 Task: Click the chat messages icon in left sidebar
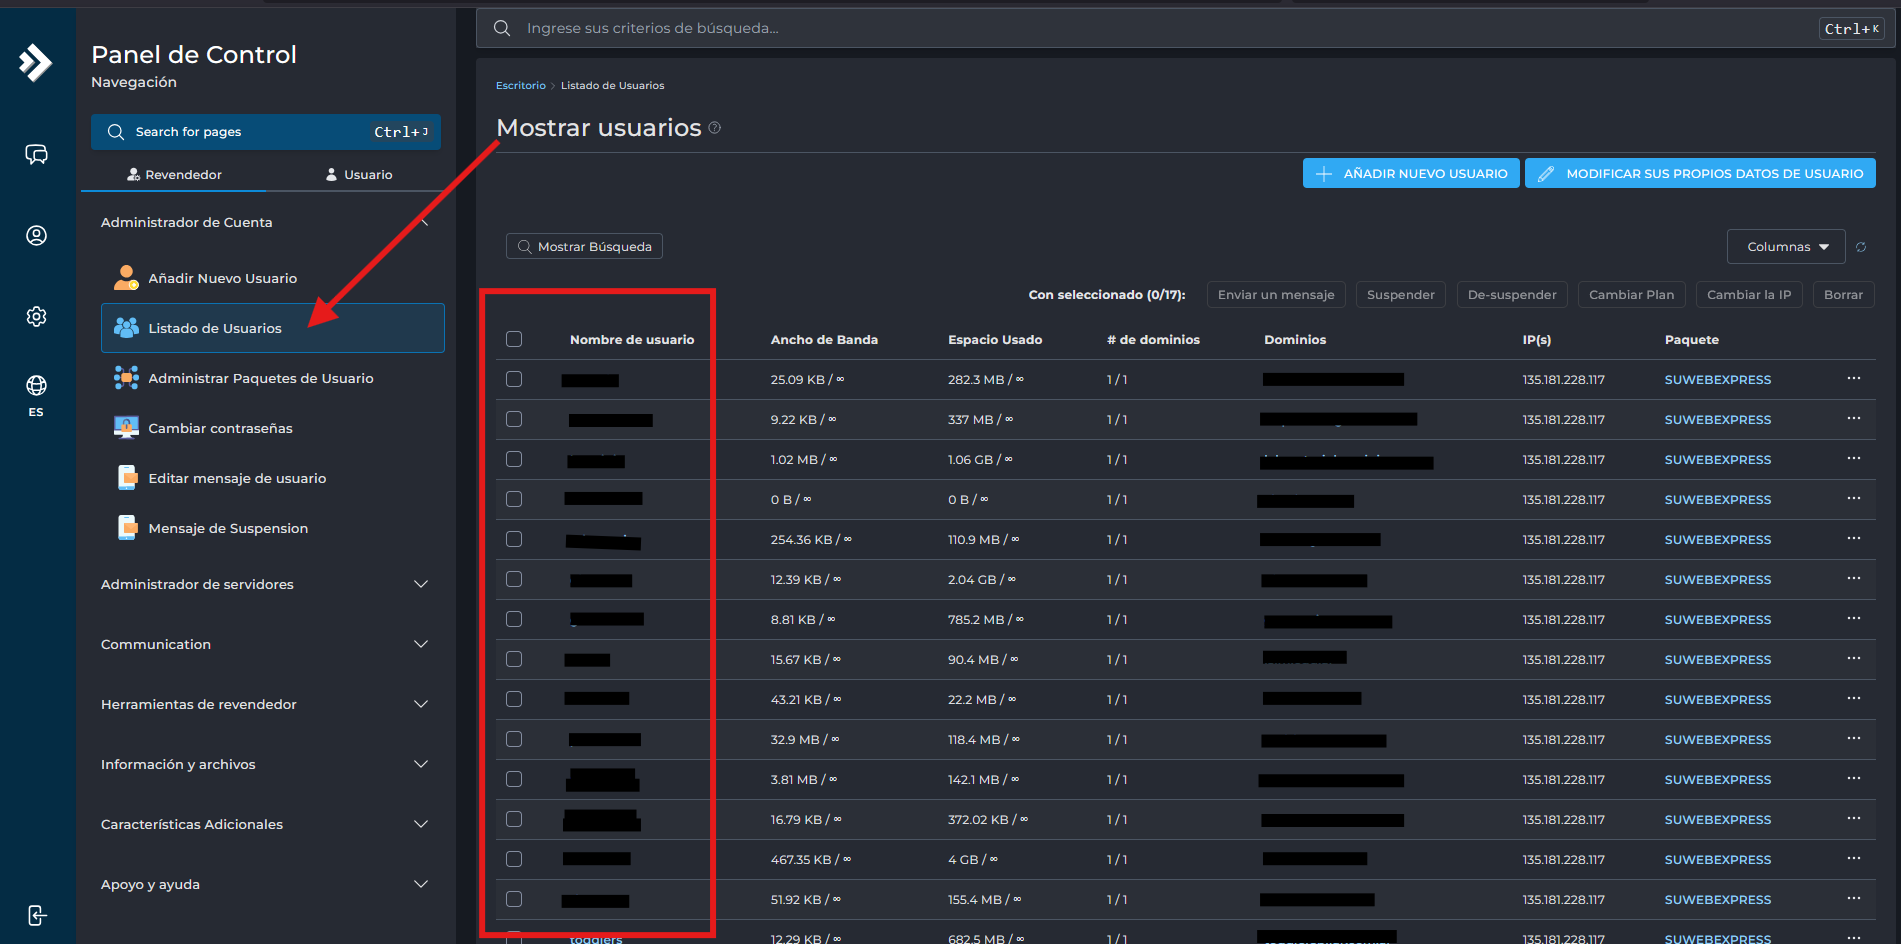point(36,154)
